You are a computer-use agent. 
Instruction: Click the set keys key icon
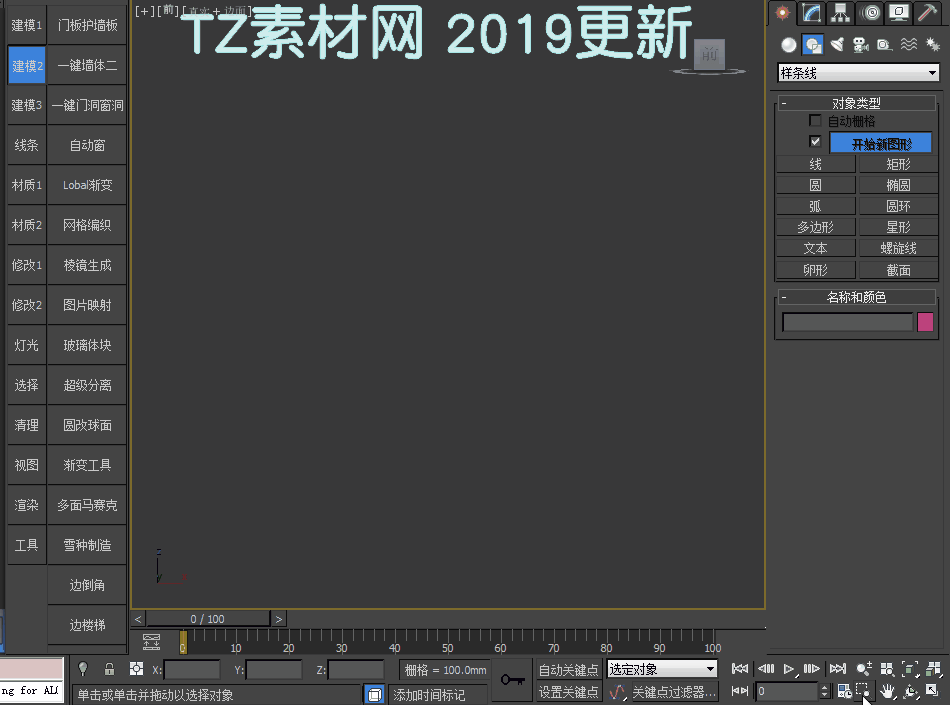pos(513,680)
